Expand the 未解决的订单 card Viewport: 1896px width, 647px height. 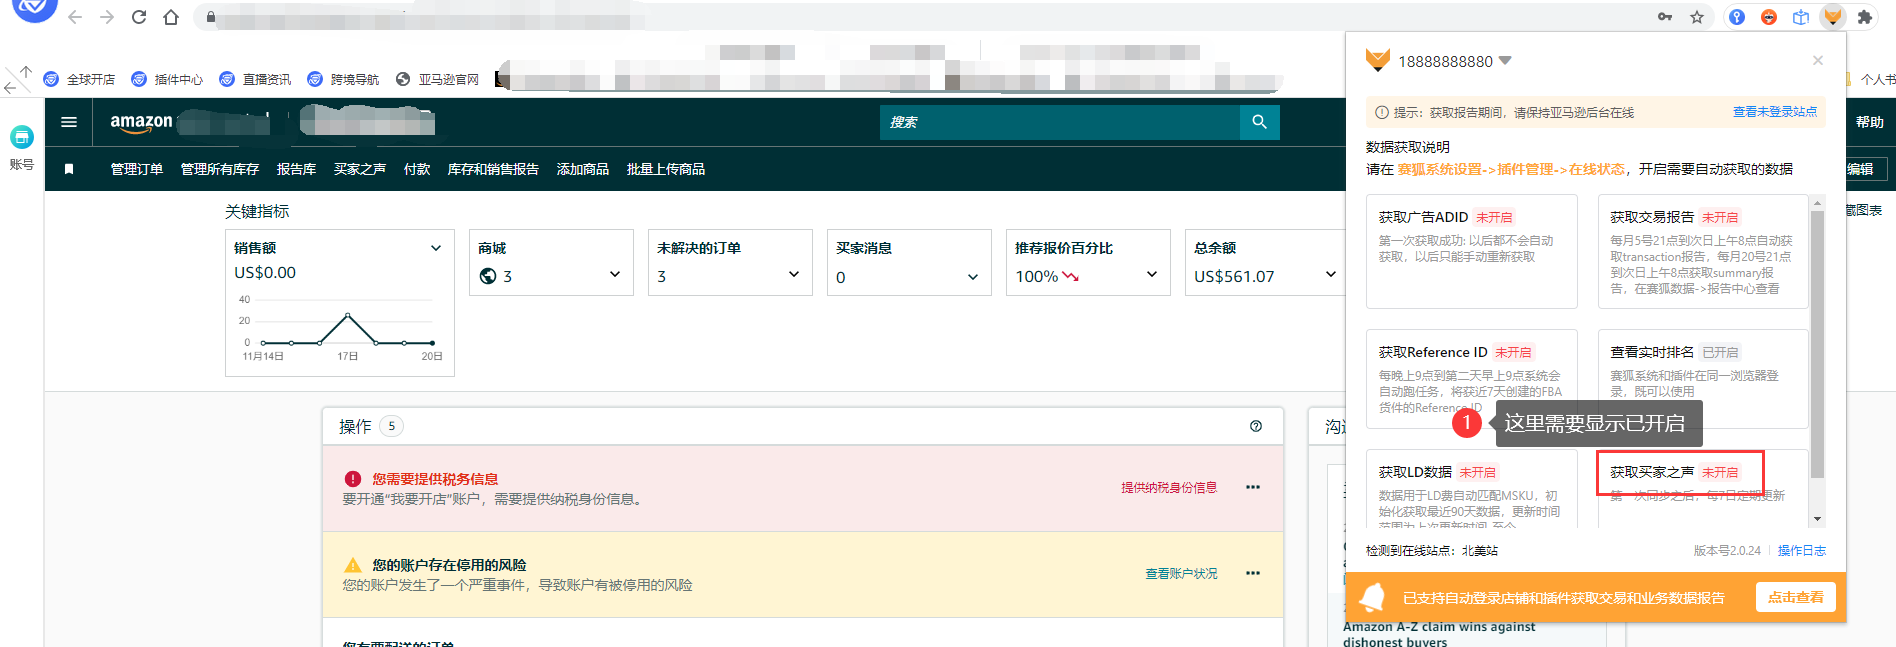pos(794,275)
